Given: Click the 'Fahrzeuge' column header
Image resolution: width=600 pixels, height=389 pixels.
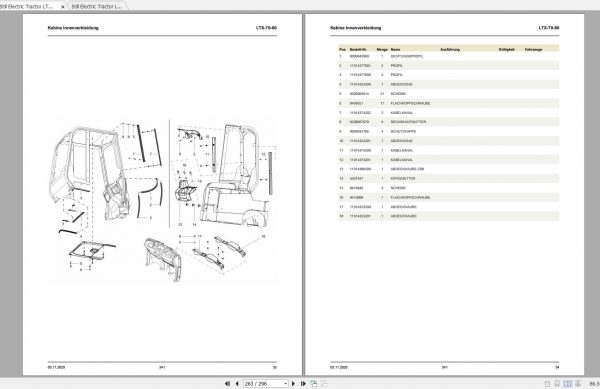Looking at the screenshot, I should pos(533,49).
